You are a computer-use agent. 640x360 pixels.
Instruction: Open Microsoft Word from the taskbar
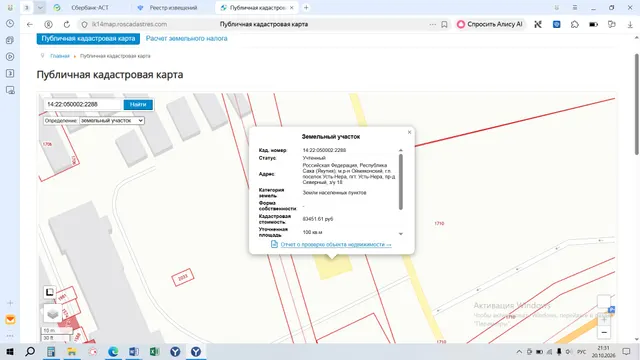pos(134,351)
